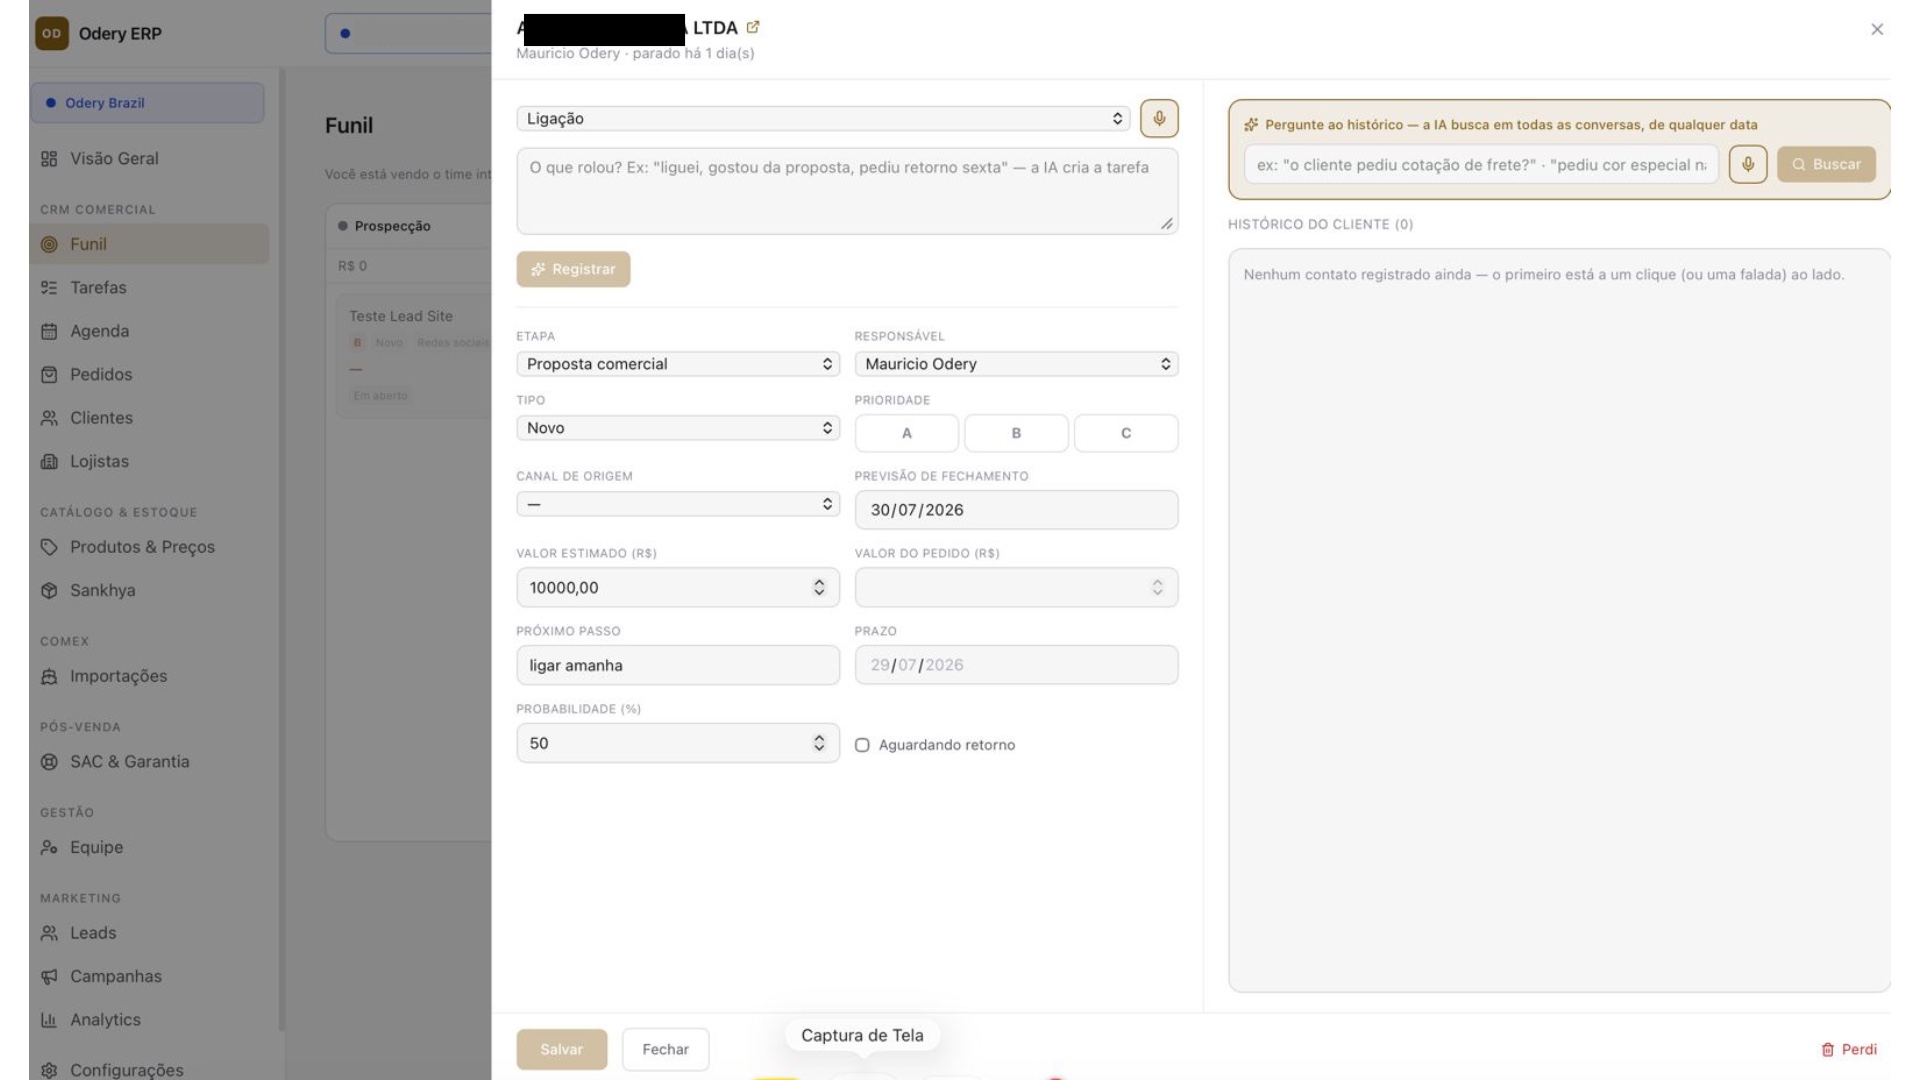Image resolution: width=1920 pixels, height=1080 pixels.
Task: Click the Registrar button
Action: 573,269
